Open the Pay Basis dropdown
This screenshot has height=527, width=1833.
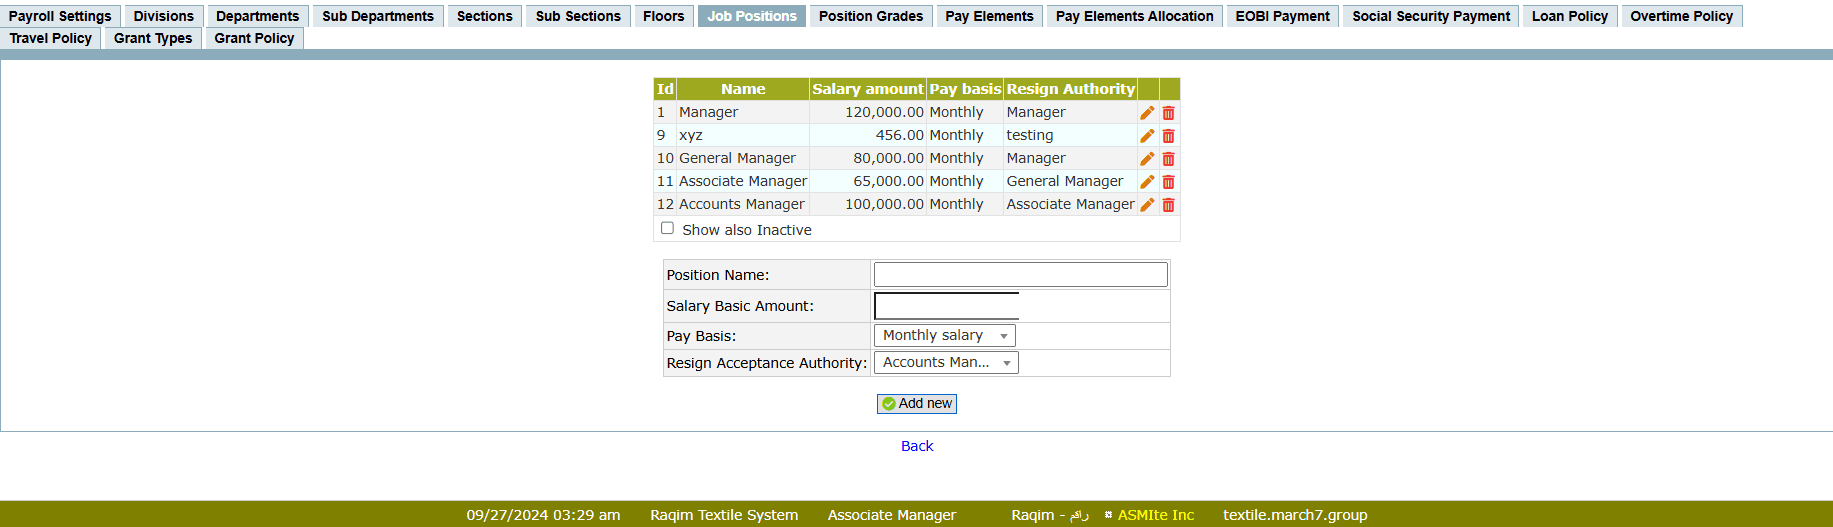tap(945, 336)
